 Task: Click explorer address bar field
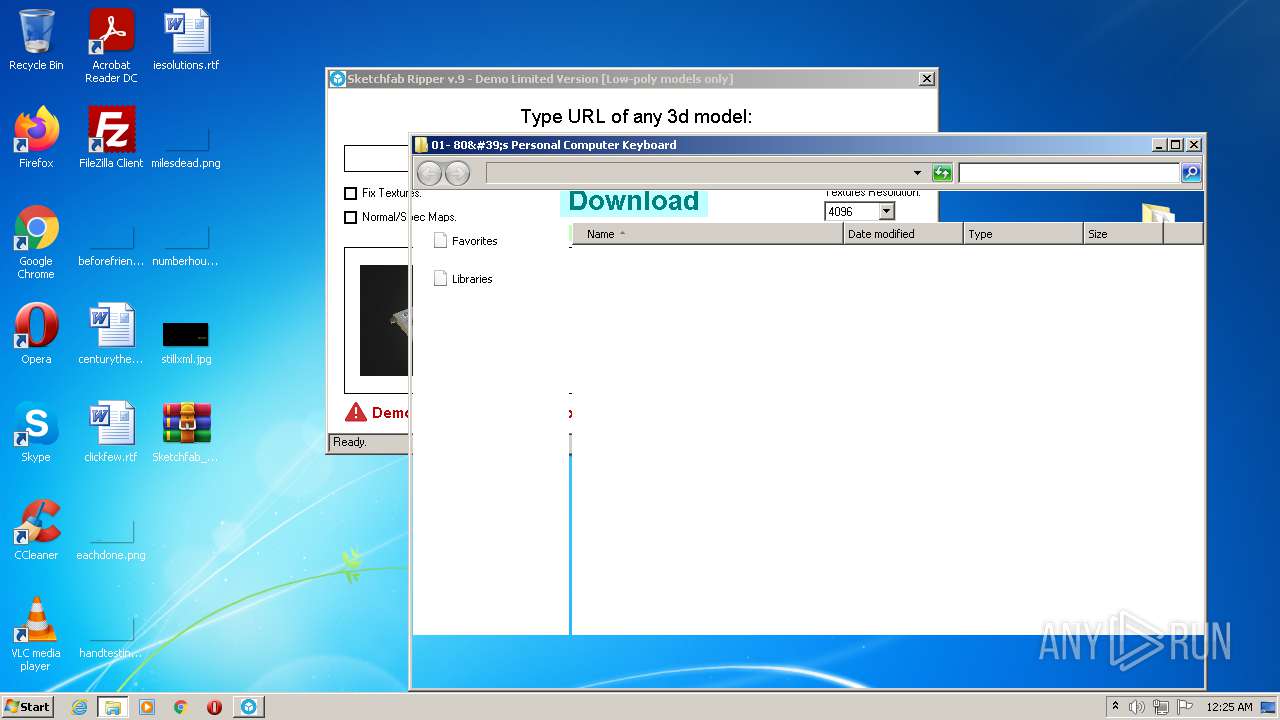point(698,173)
